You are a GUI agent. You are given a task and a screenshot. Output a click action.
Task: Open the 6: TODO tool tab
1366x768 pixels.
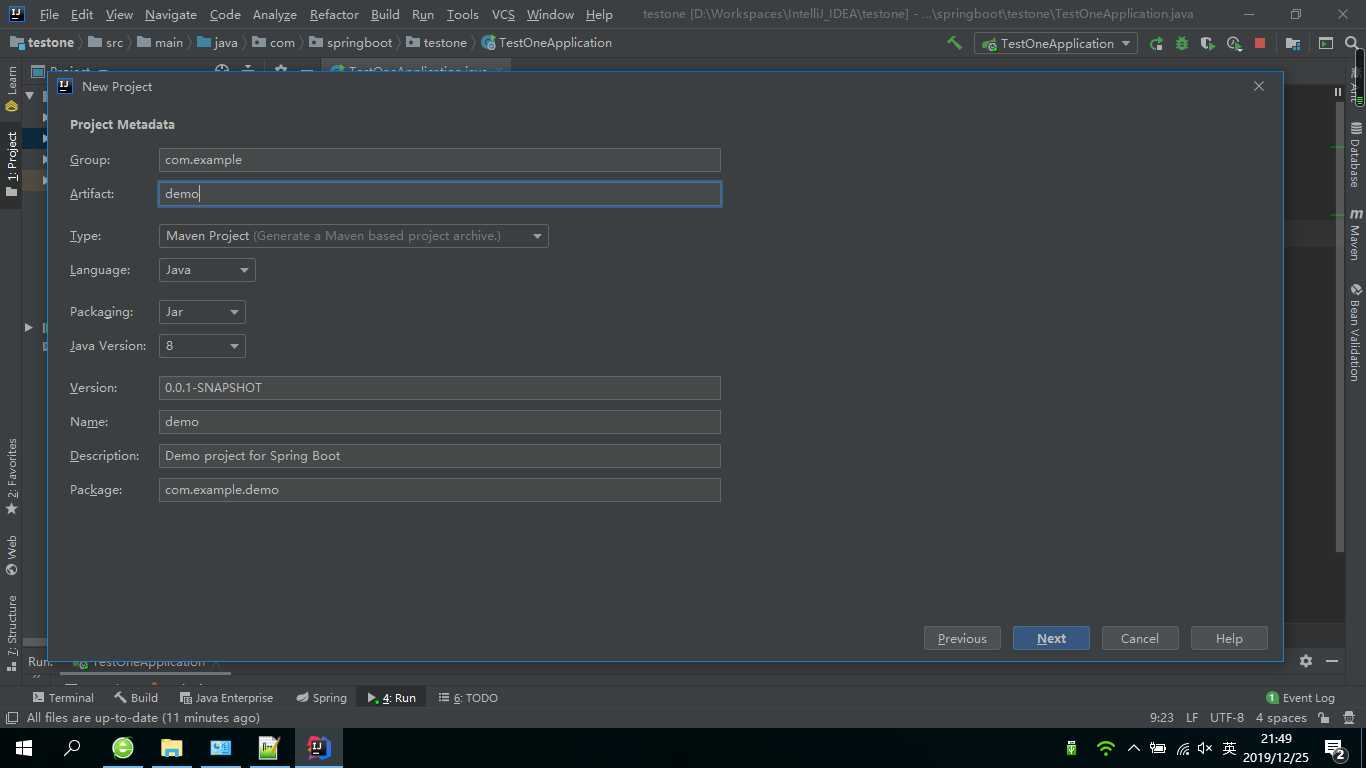(468, 698)
